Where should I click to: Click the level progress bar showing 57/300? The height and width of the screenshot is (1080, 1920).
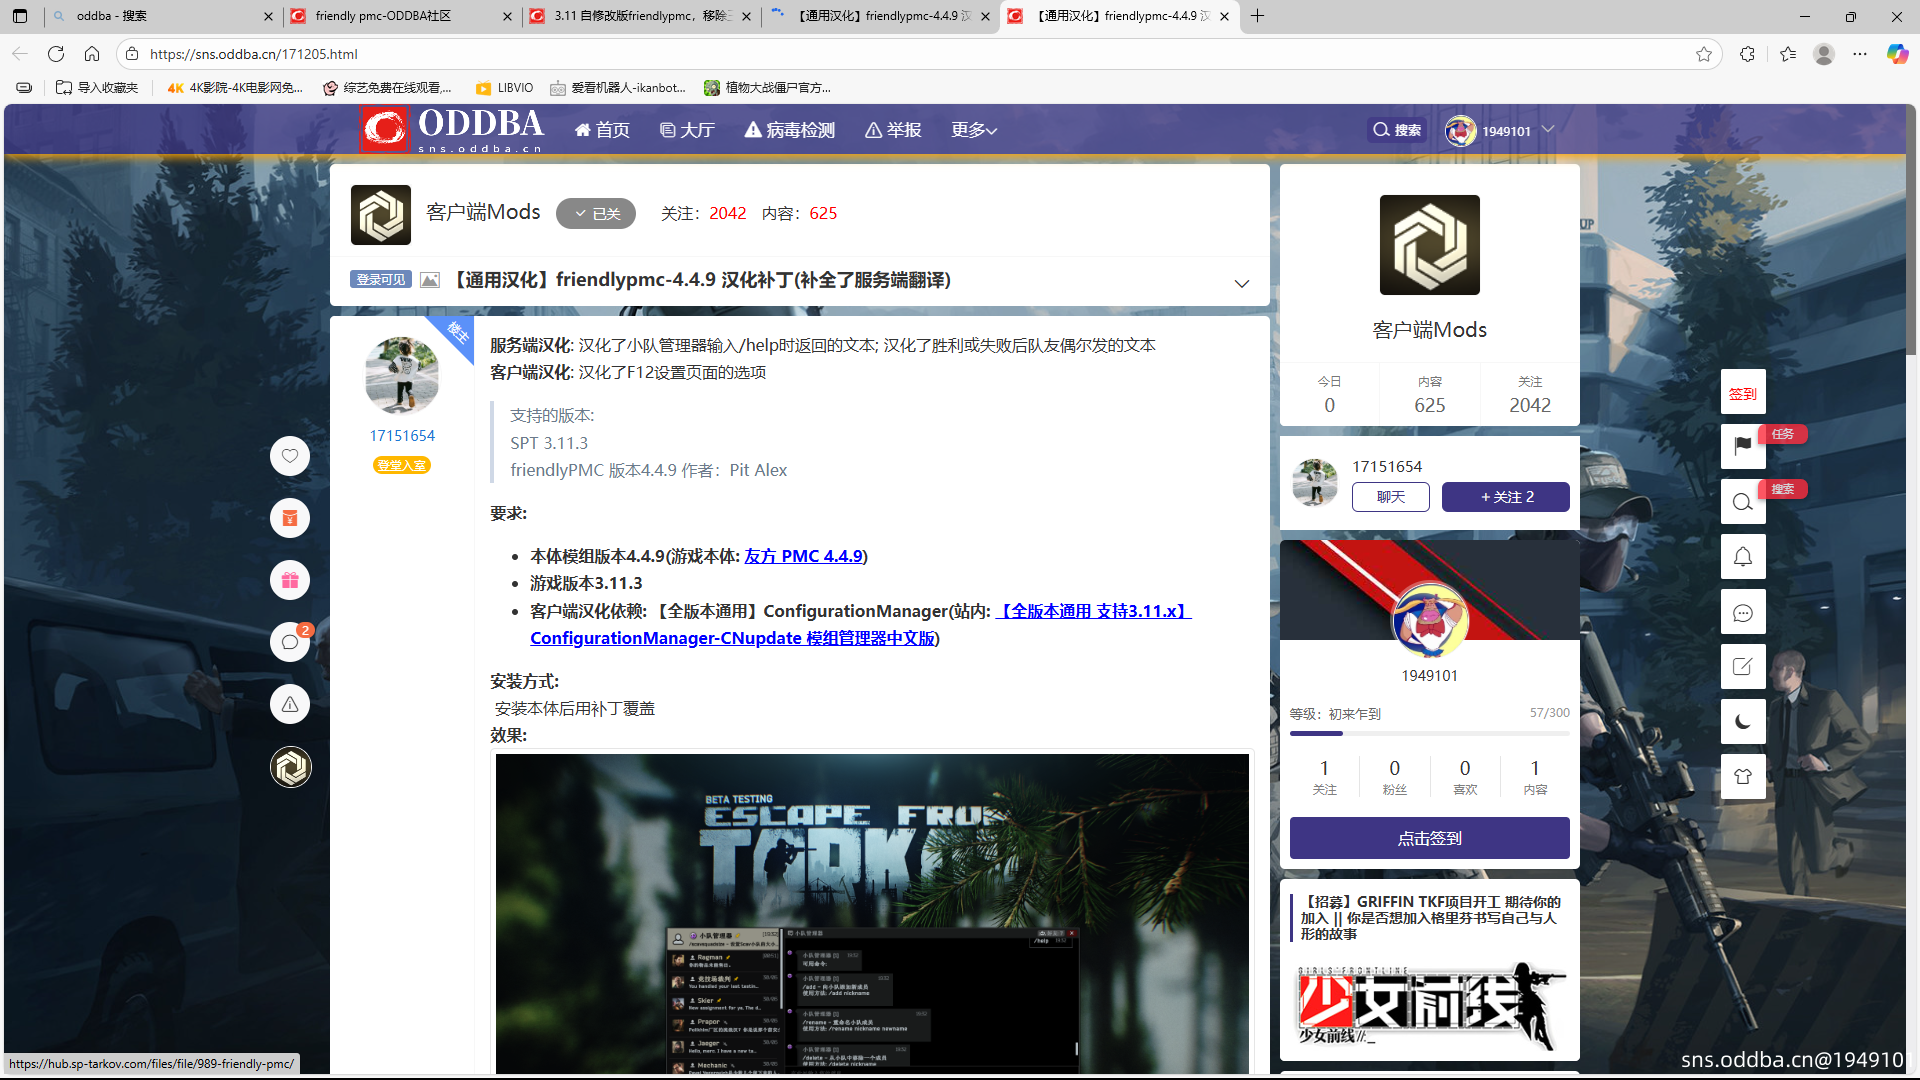[1430, 733]
